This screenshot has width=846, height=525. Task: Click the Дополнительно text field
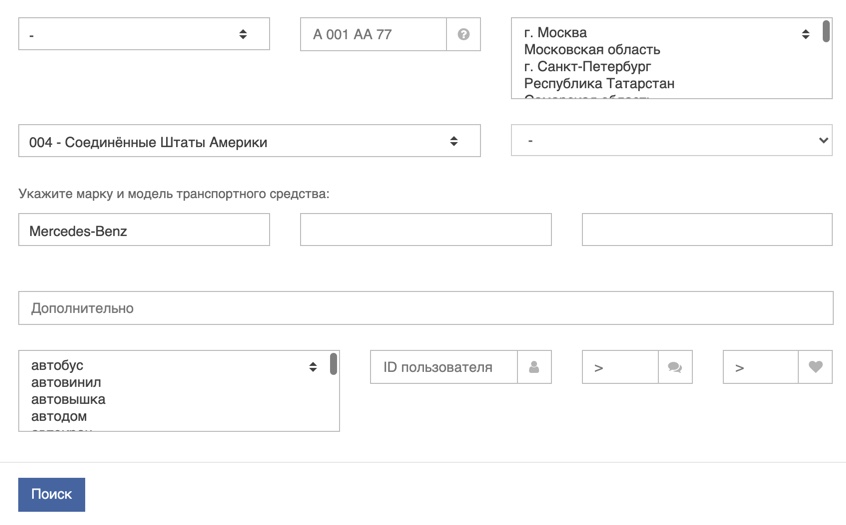click(425, 308)
